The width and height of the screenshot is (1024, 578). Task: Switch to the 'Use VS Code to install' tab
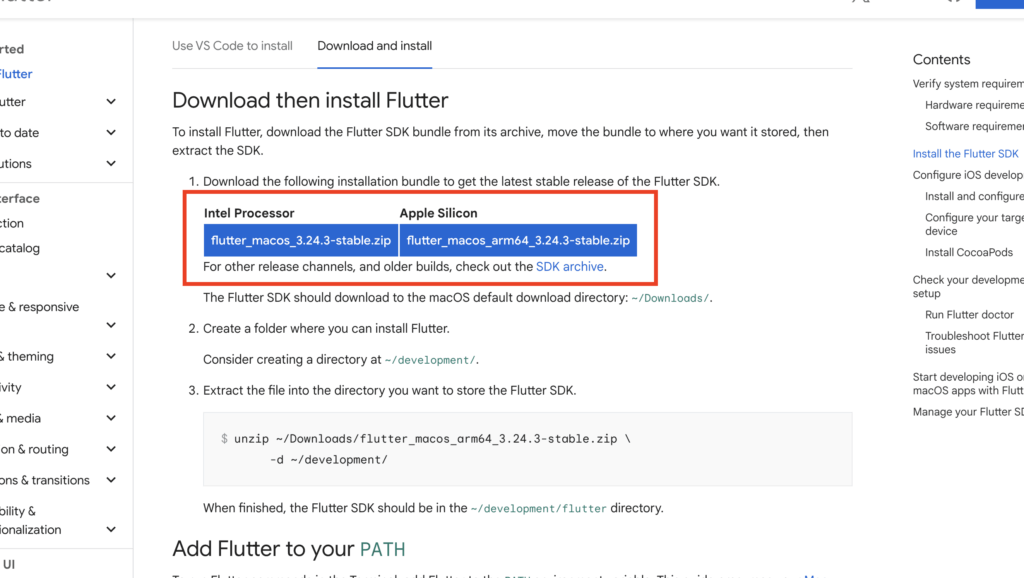(232, 46)
